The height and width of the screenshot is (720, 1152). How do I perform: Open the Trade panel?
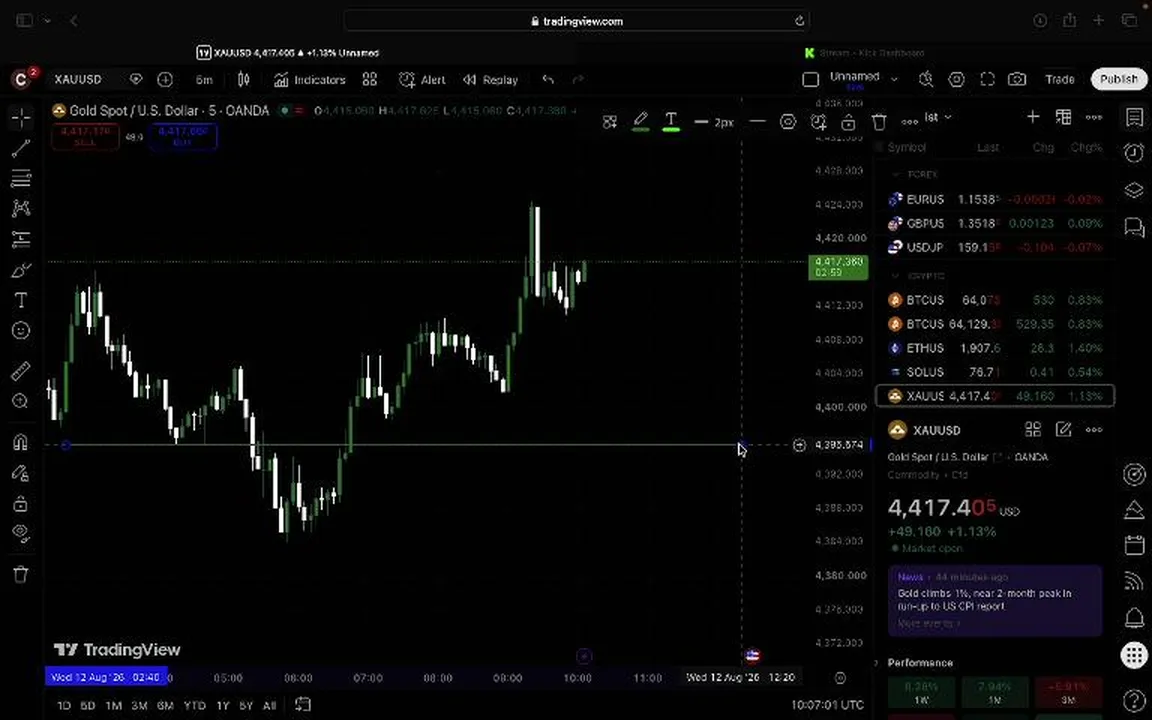1059,79
